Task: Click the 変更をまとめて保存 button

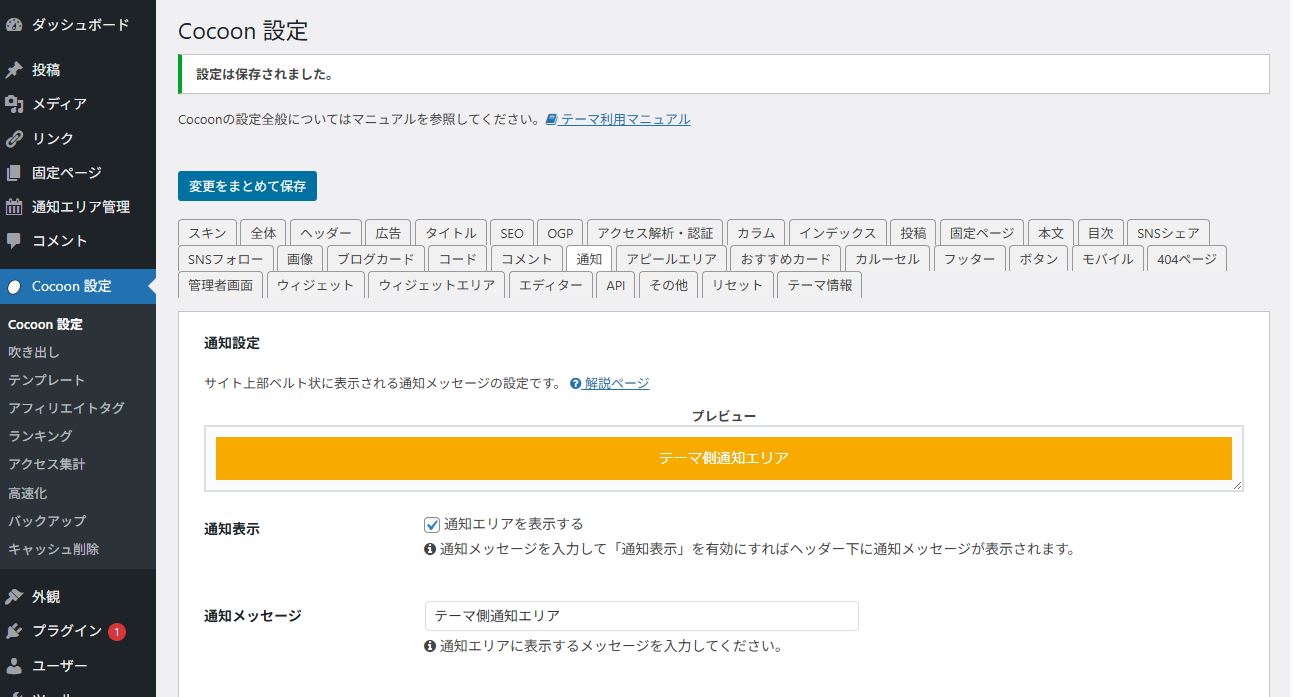Action: tap(247, 186)
